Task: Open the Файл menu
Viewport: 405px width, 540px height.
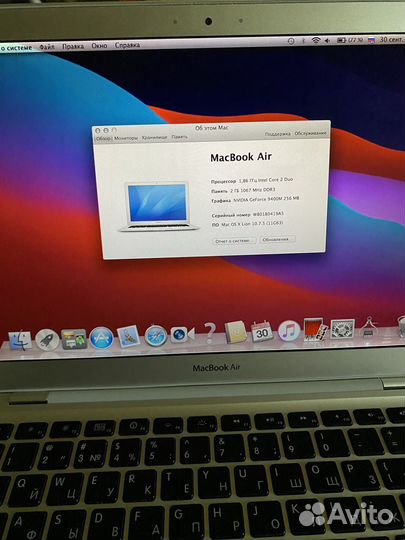Action: point(47,47)
